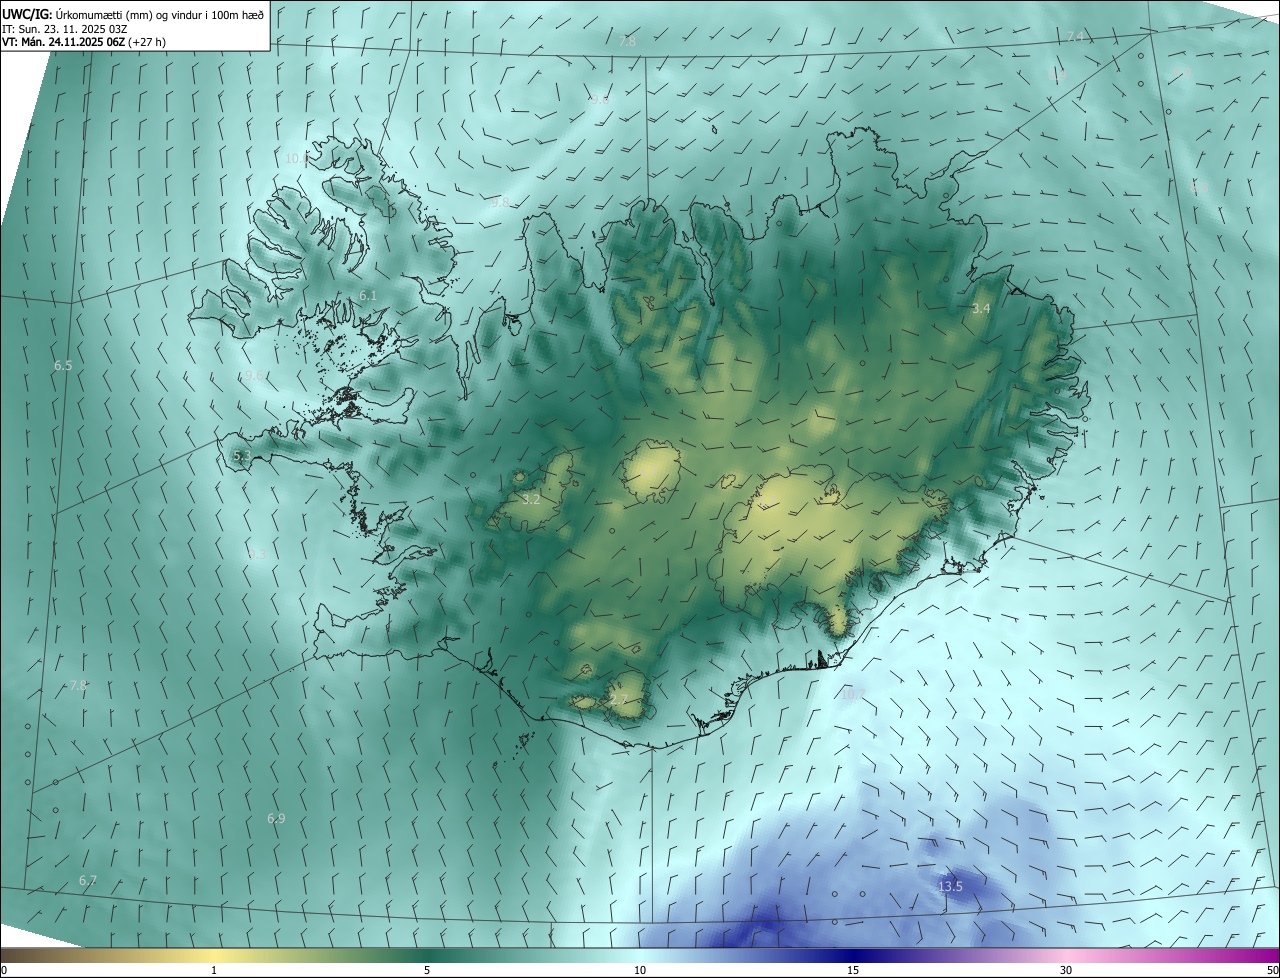
Task: Click the 7.8 value north of Iceland
Action: [x=627, y=42]
